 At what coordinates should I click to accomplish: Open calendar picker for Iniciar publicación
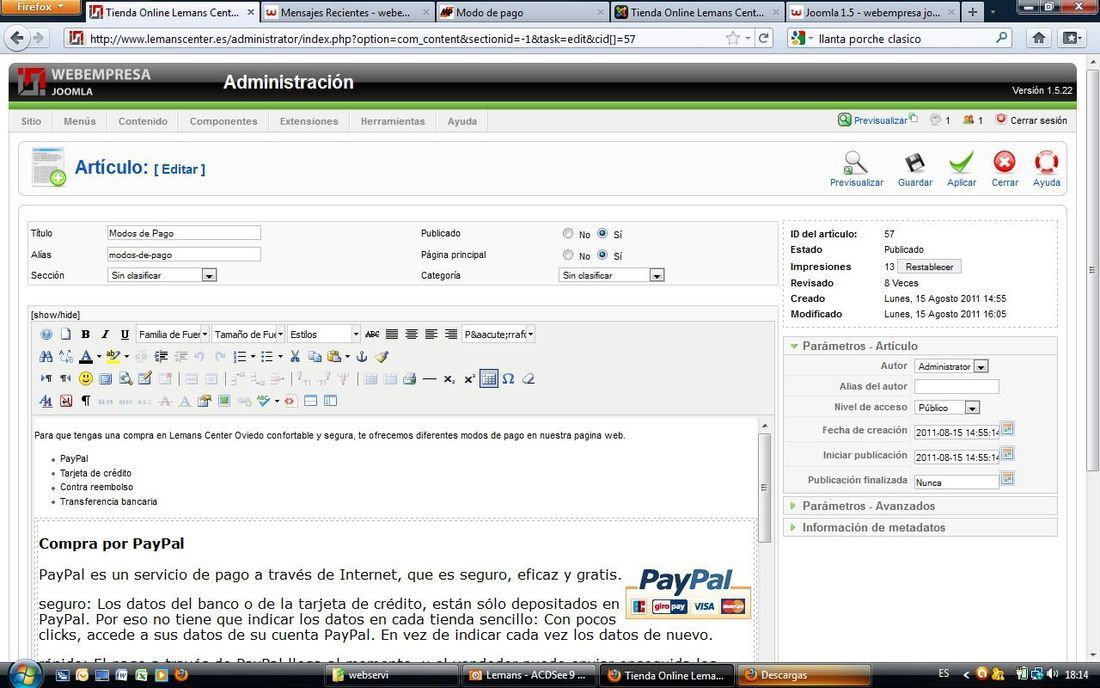coord(1007,454)
